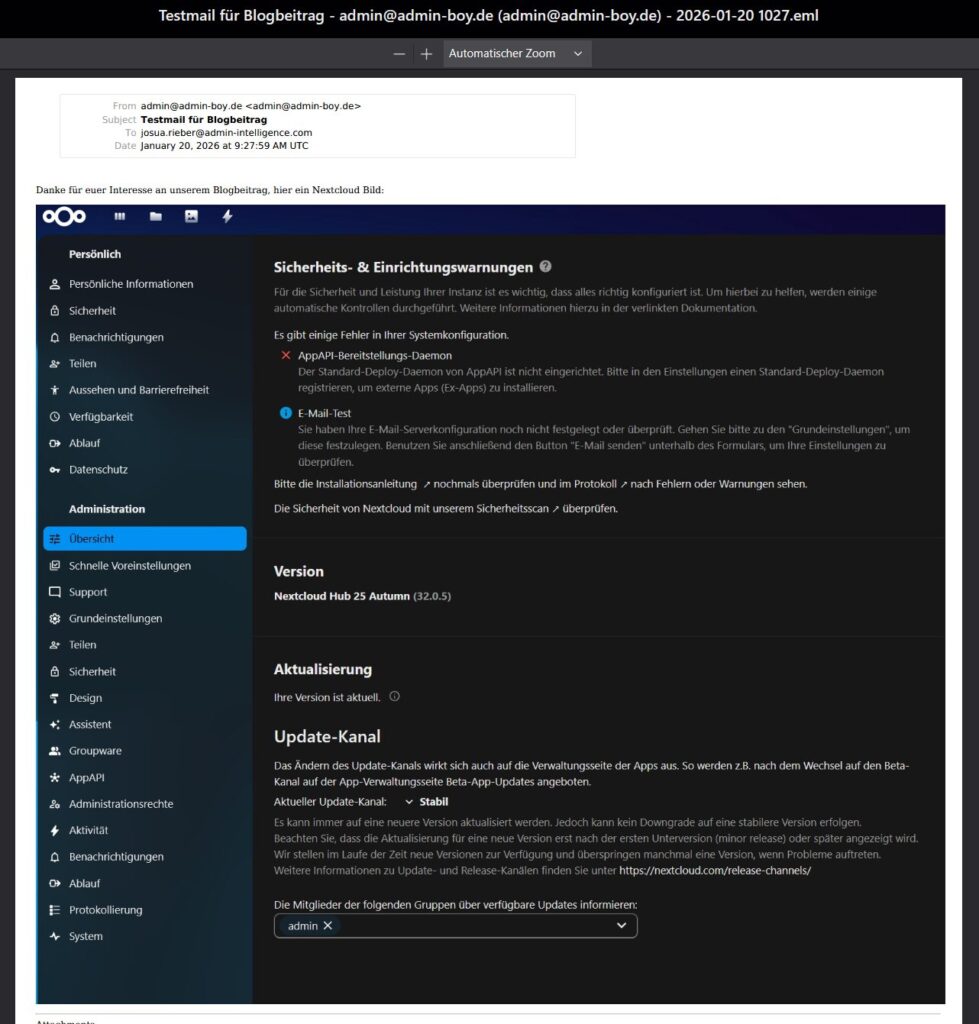Viewport: 979px width, 1024px height.
Task: Click the info icon near 'Ihre Version ist aktuell'
Action: point(393,697)
